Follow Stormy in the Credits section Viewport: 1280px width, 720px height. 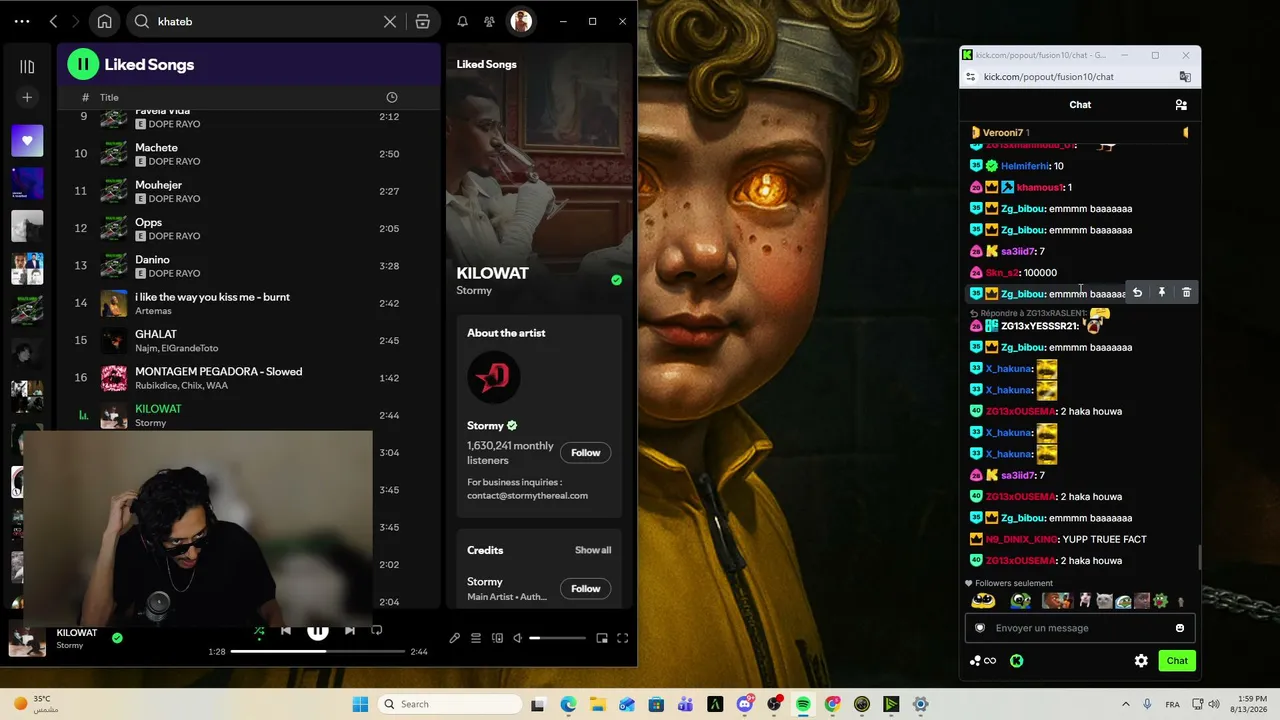tap(585, 589)
